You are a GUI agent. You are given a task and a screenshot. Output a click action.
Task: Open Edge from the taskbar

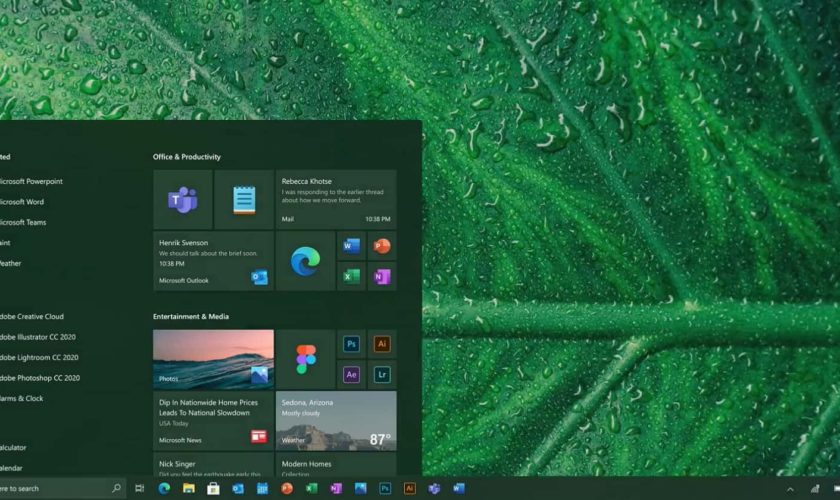click(164, 488)
